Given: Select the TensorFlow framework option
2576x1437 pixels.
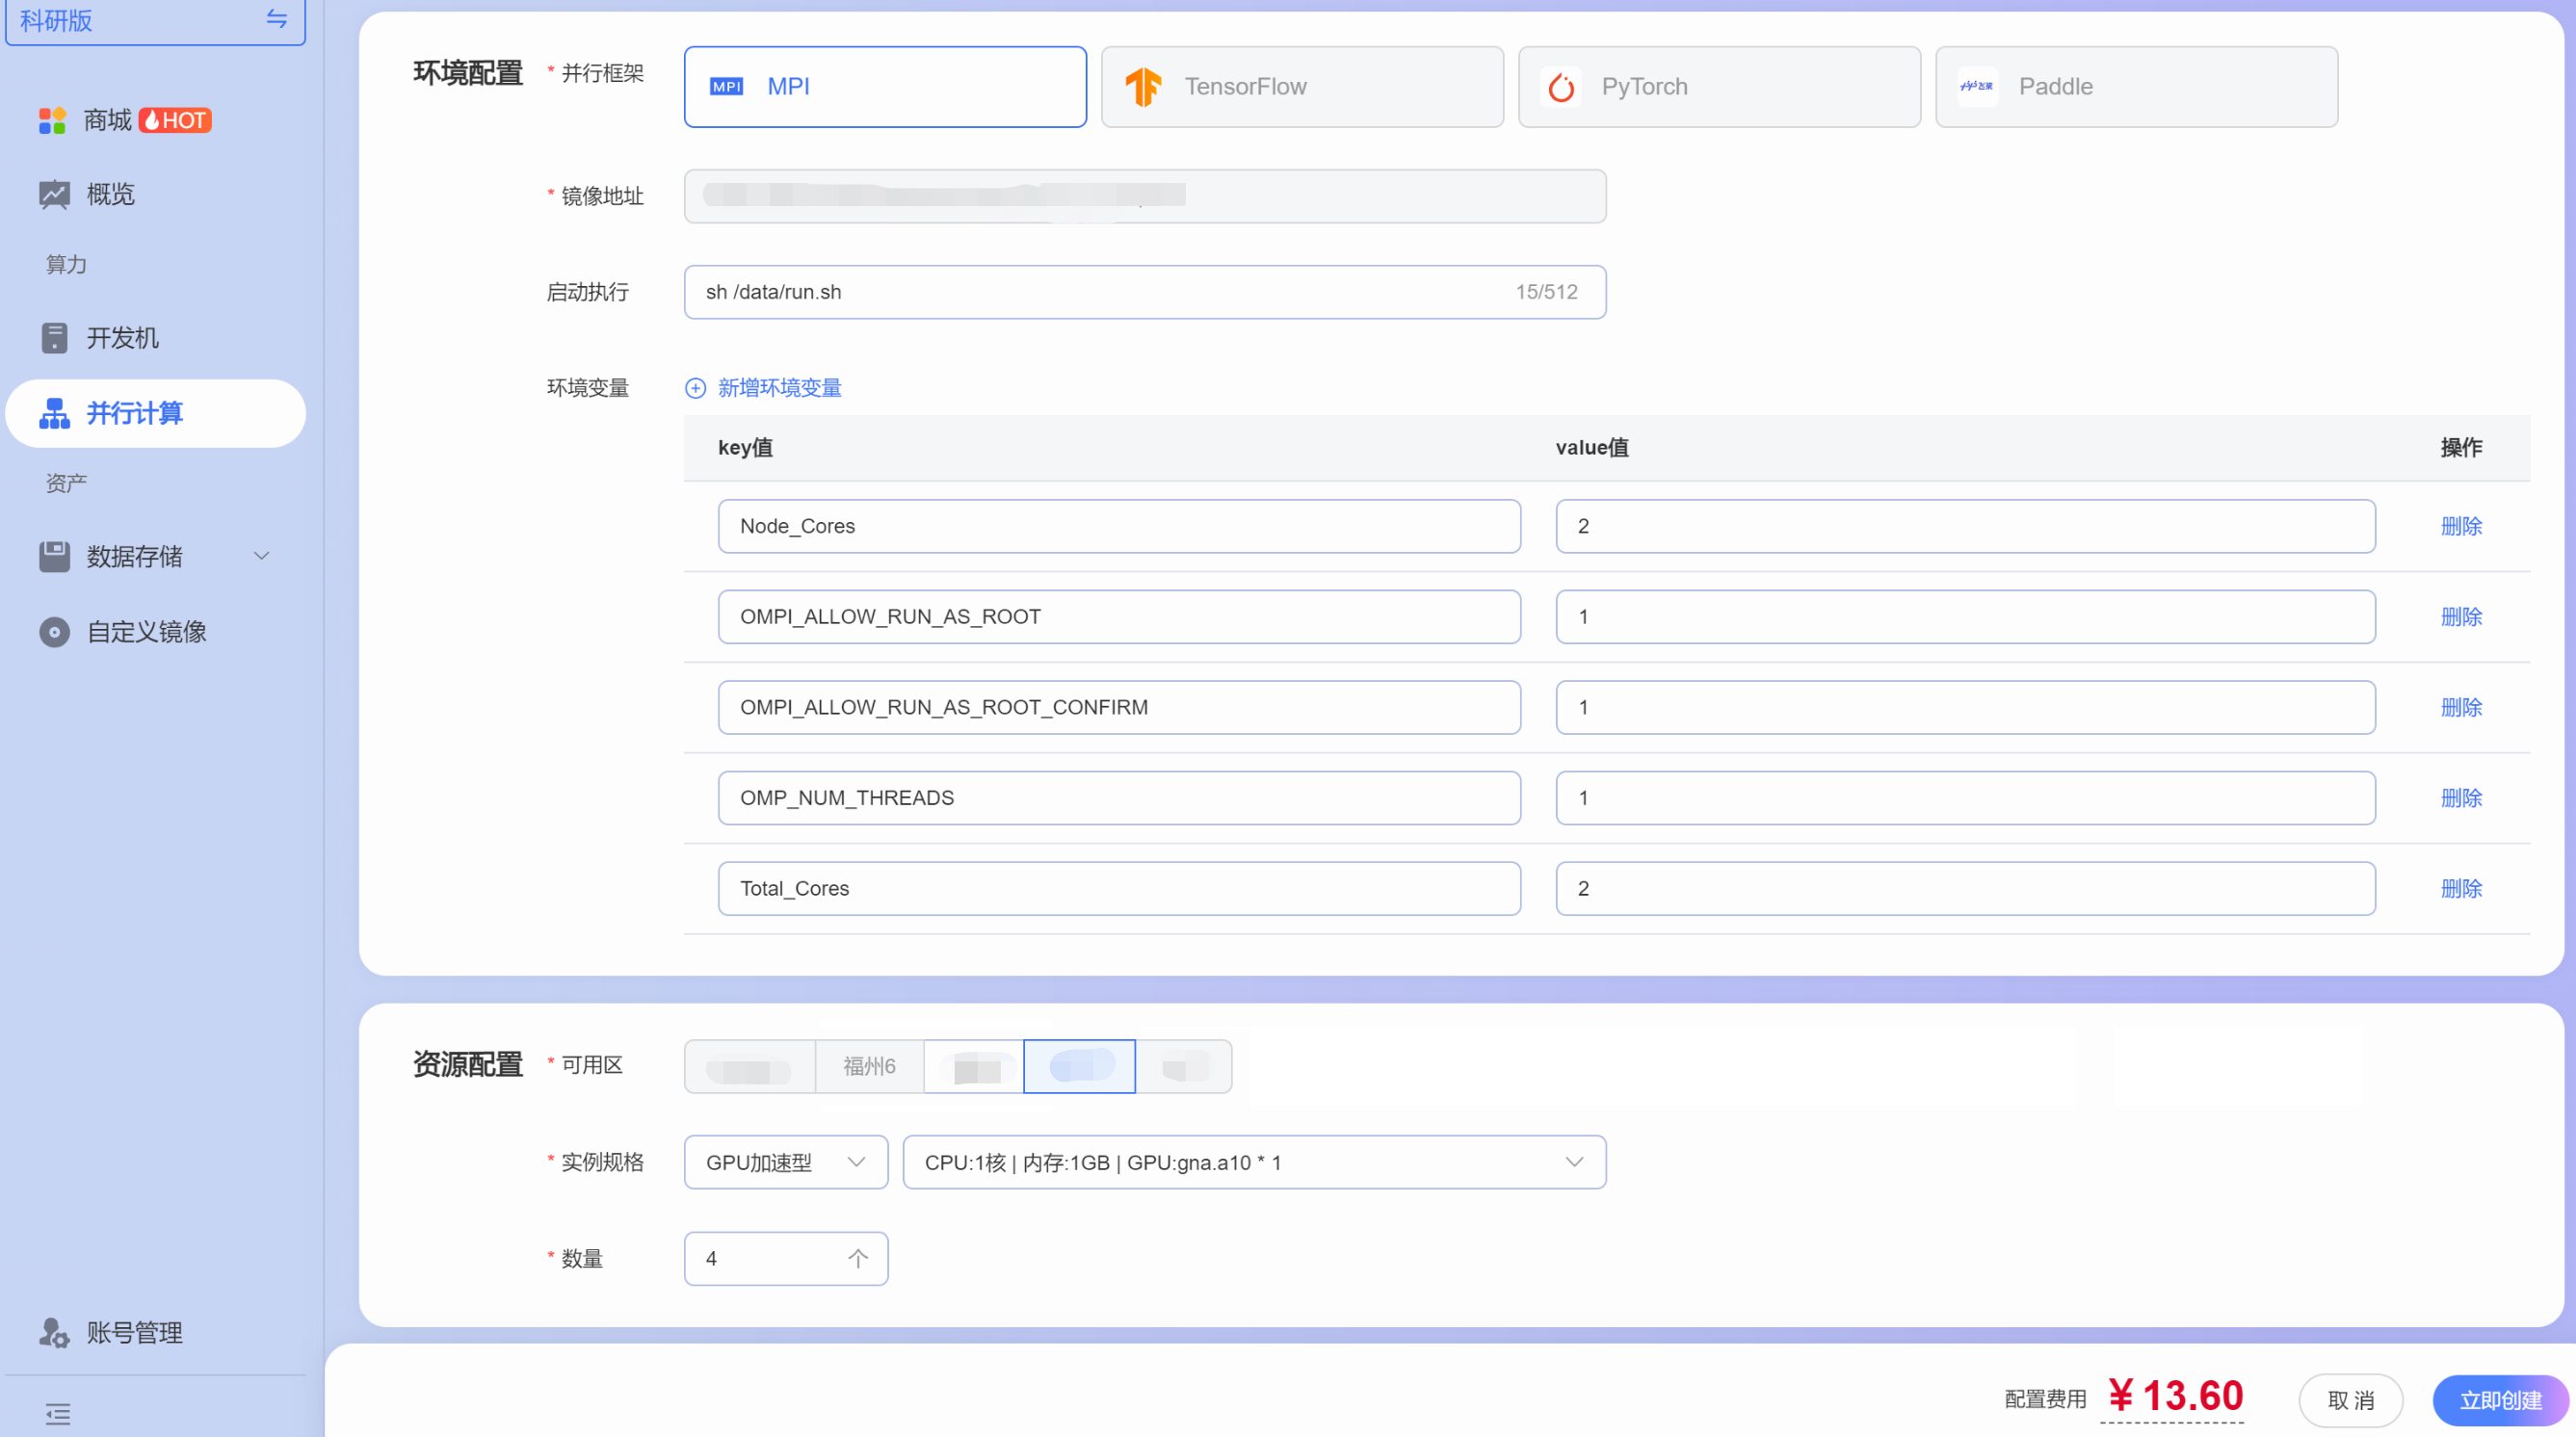Looking at the screenshot, I should pyautogui.click(x=1302, y=87).
